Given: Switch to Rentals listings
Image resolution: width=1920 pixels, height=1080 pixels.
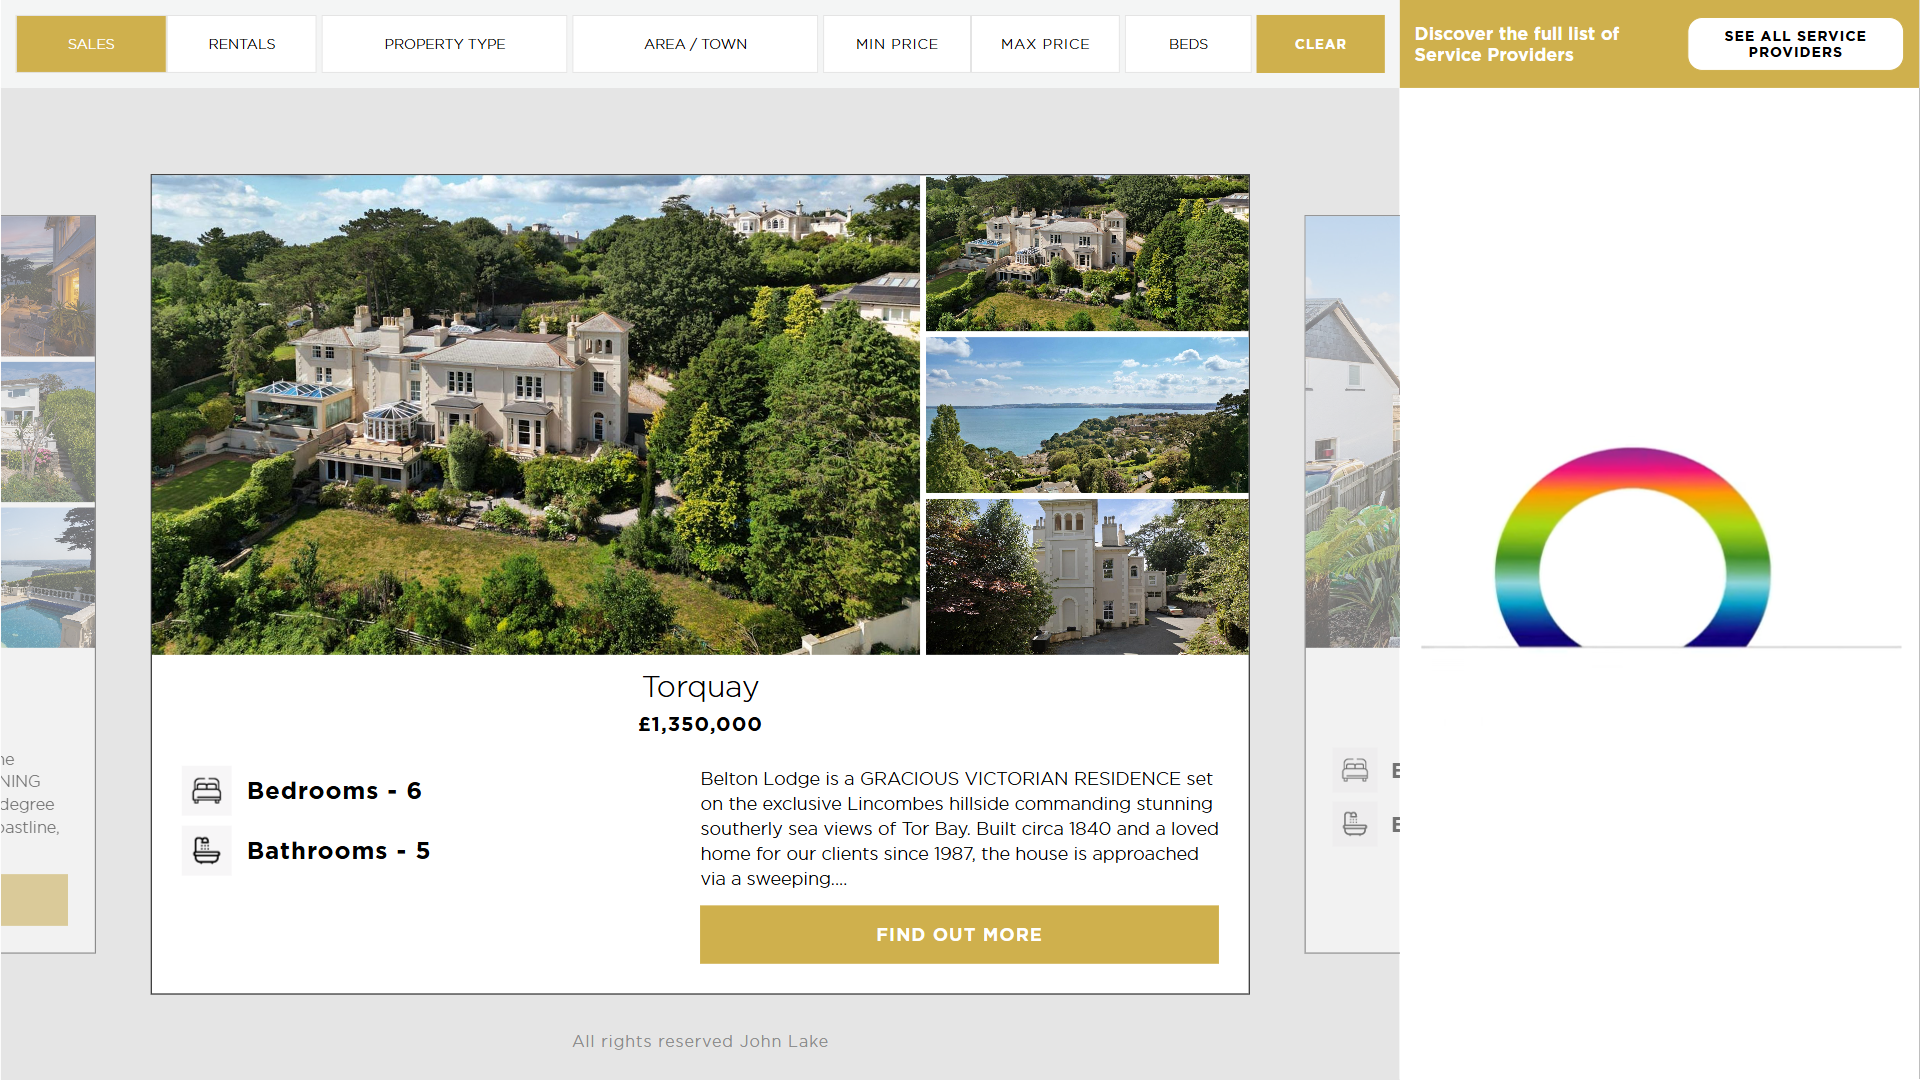Looking at the screenshot, I should point(242,44).
